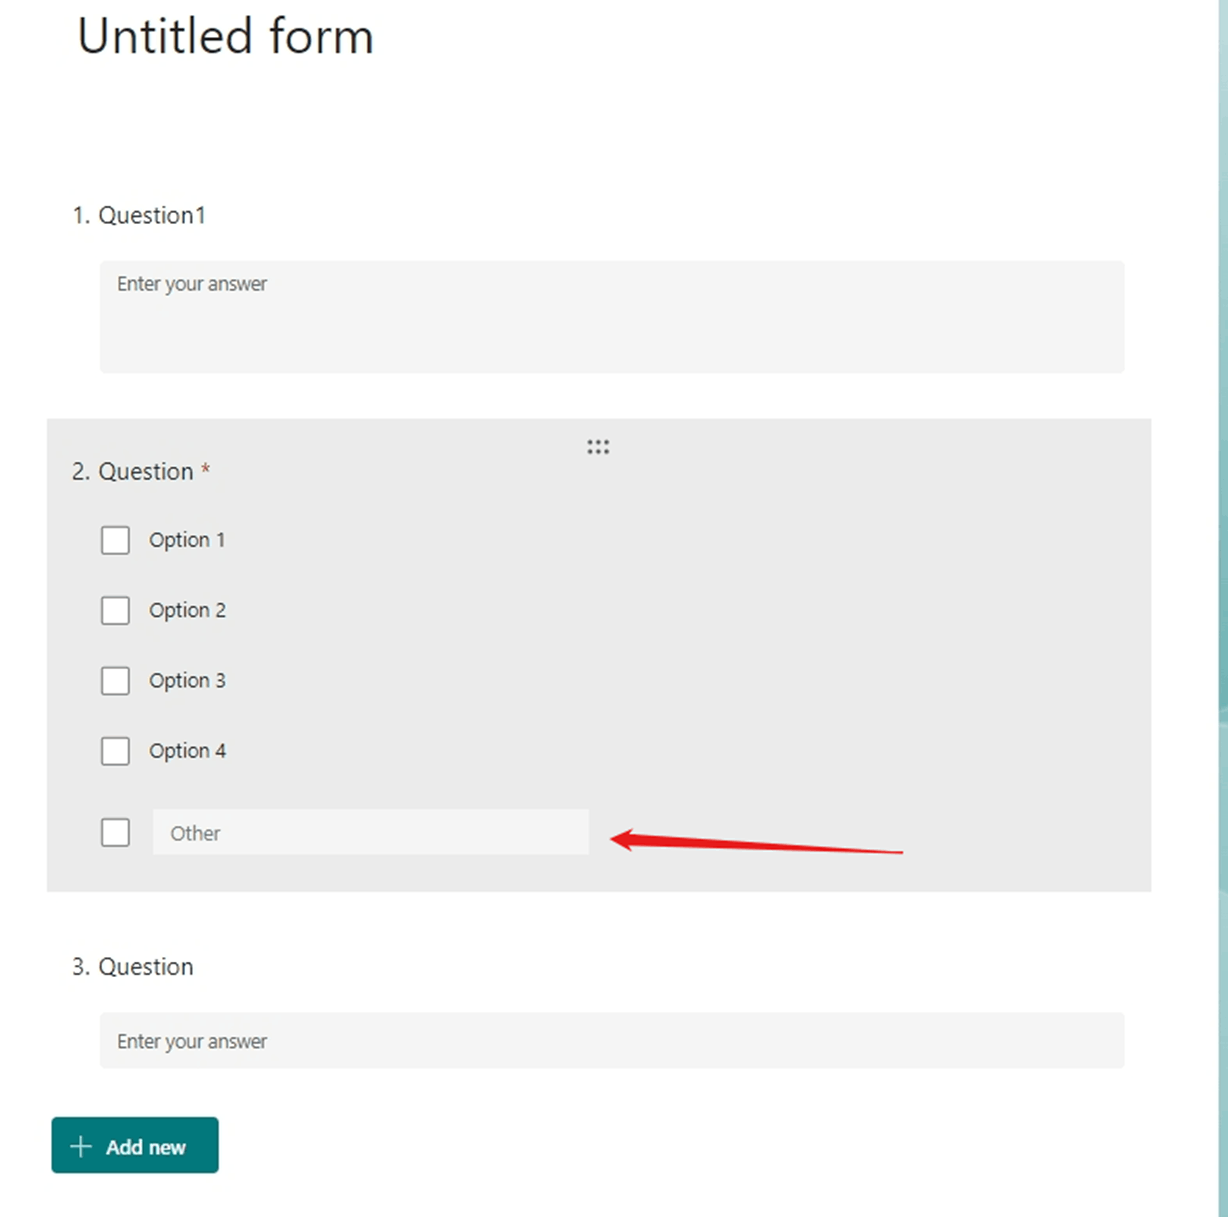Select the Option 3 label text
This screenshot has width=1228, height=1217.
187,681
